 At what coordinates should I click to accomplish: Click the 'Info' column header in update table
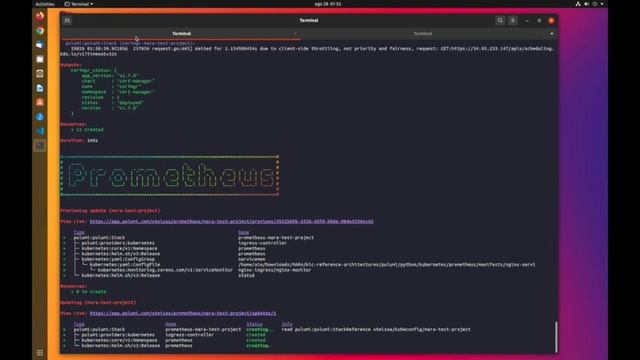pos(287,324)
